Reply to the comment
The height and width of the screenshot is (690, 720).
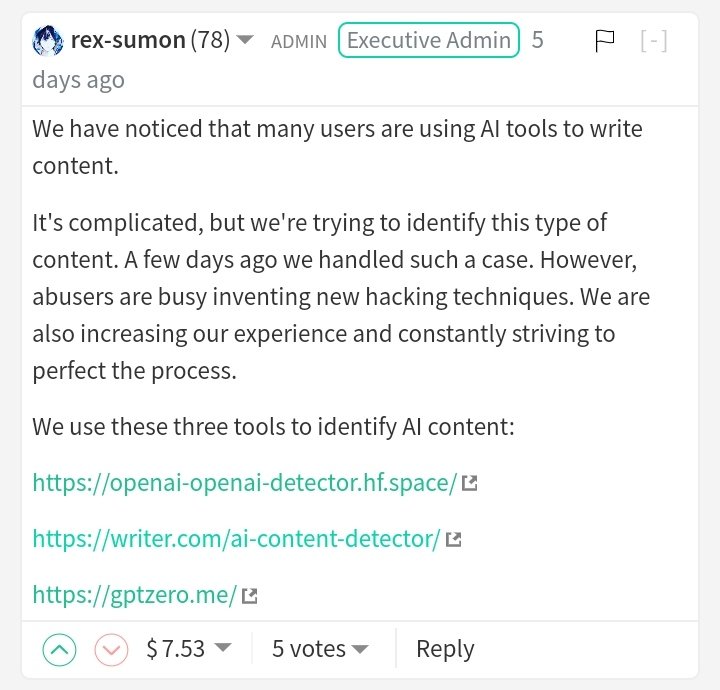(x=445, y=649)
